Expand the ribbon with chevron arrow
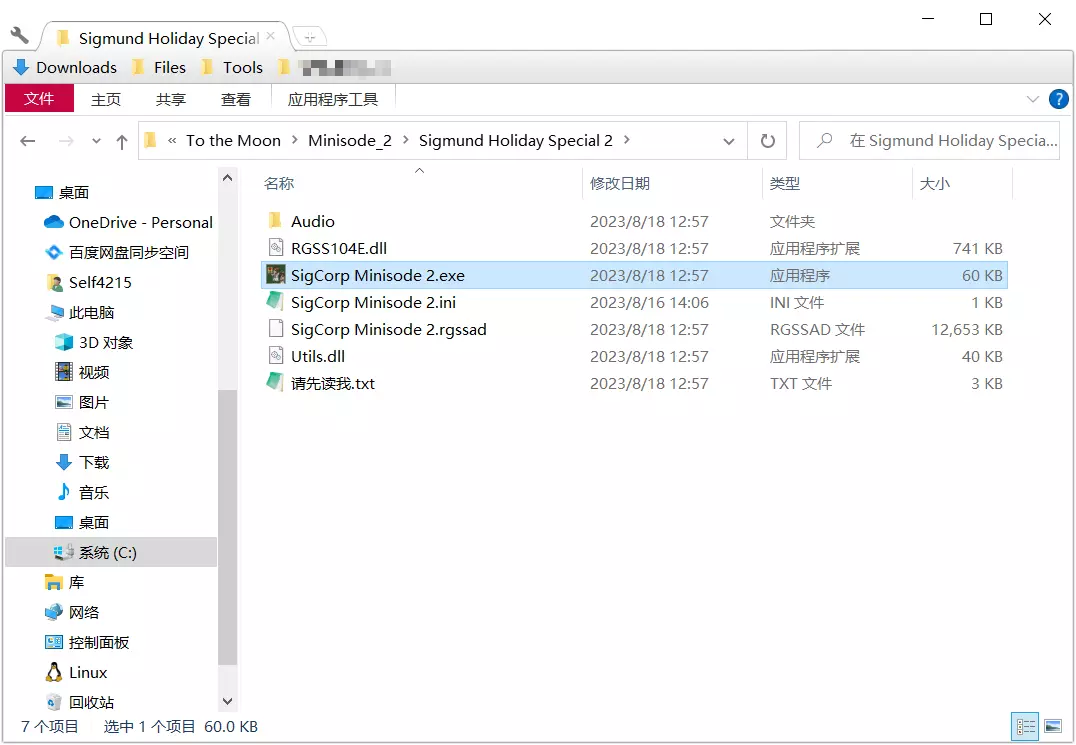This screenshot has height=745, width=1076. pos(1033,99)
